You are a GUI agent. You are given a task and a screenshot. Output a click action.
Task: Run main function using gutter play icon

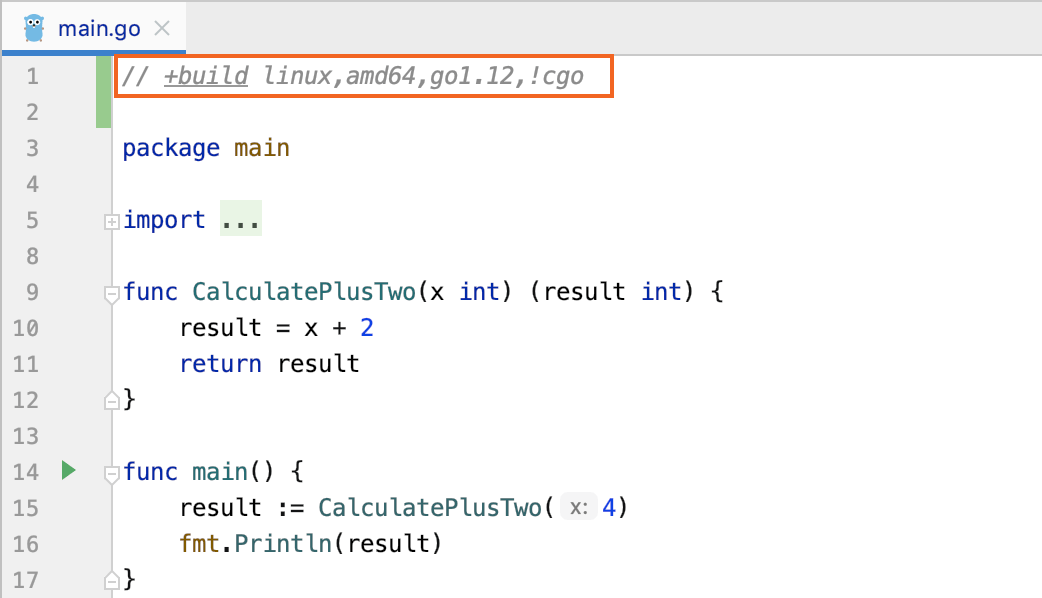click(x=68, y=470)
